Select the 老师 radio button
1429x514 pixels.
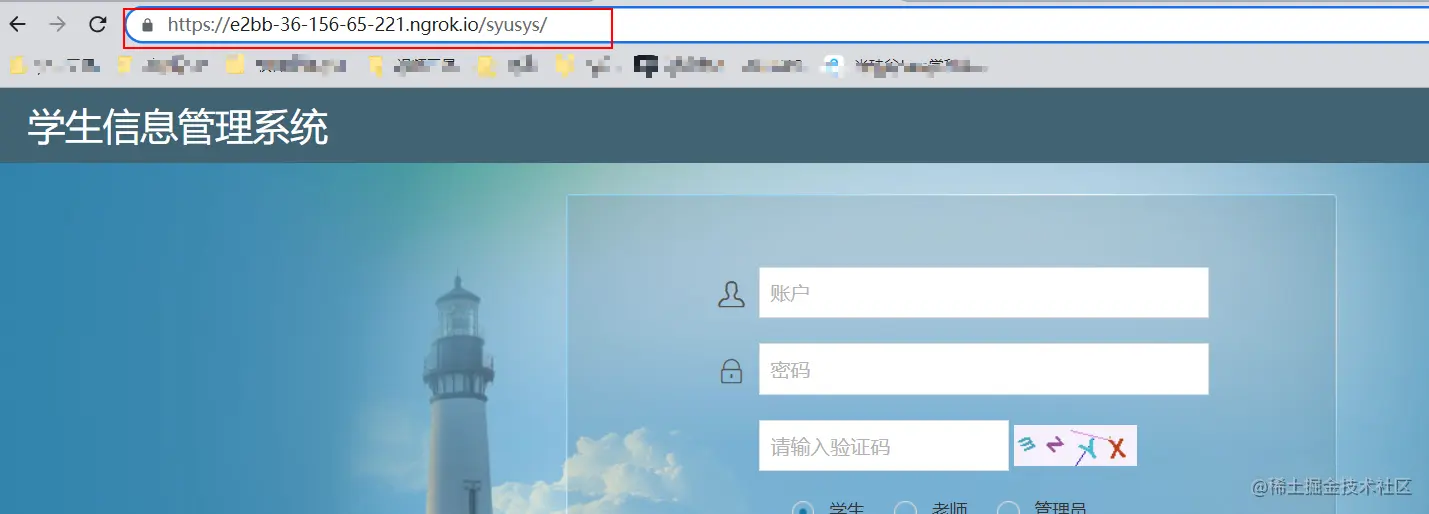click(x=904, y=510)
